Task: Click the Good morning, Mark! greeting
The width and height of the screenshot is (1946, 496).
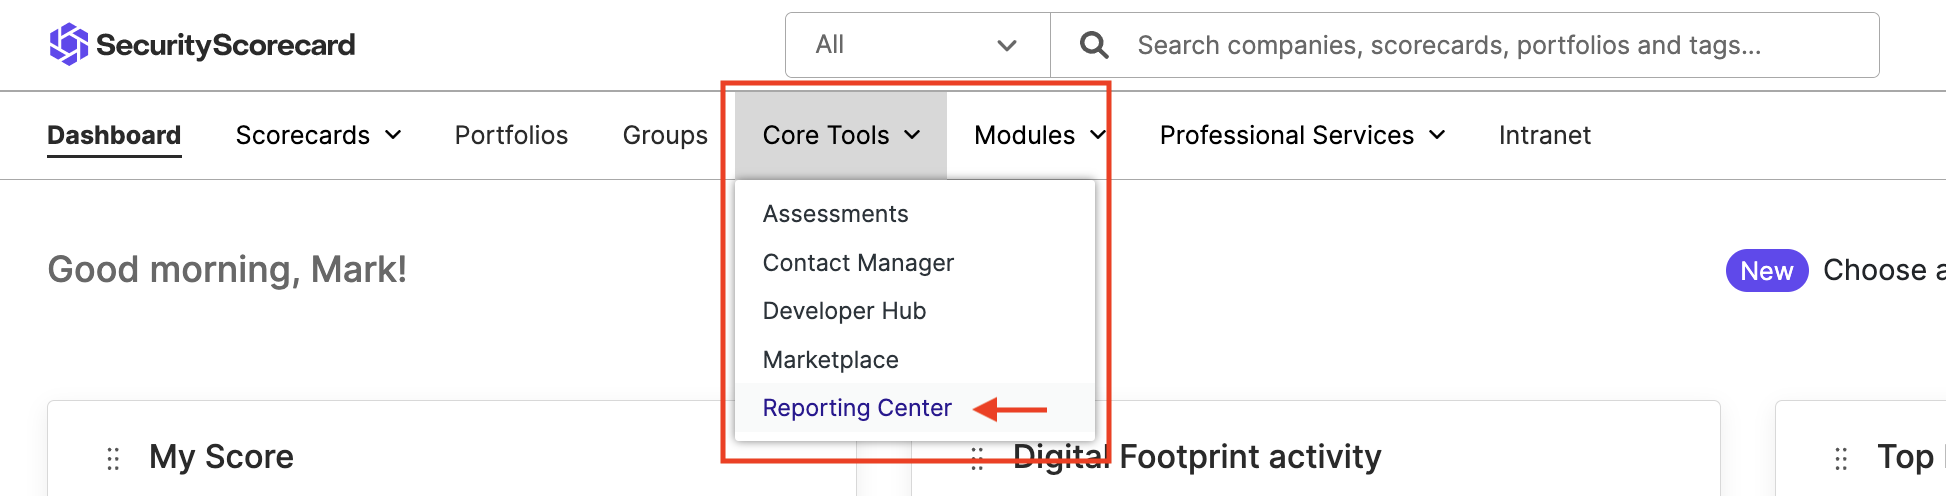Action: click(x=227, y=270)
